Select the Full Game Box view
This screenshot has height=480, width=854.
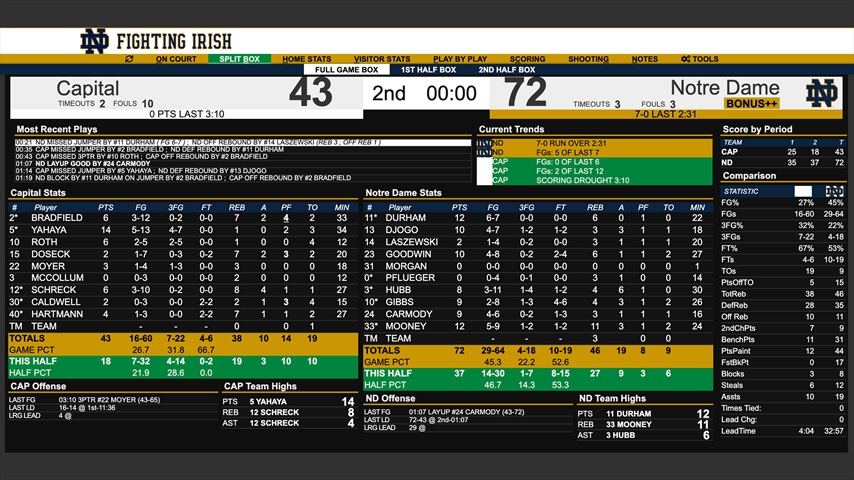tap(346, 70)
